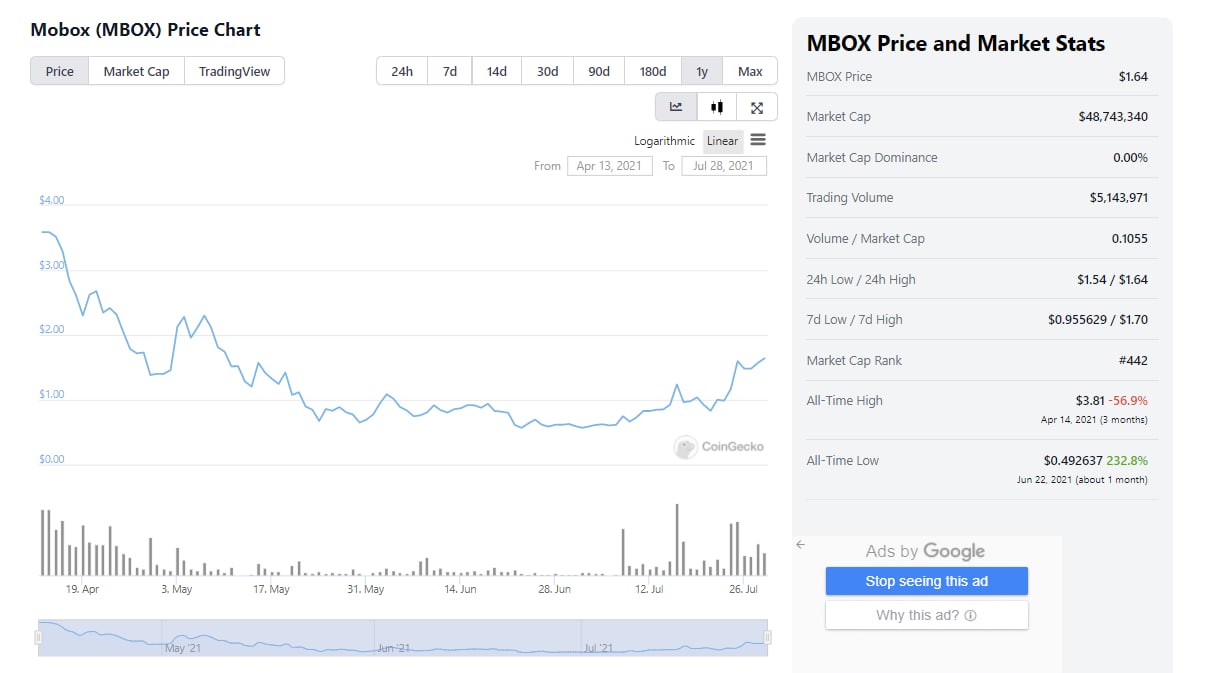Open the TradingView tab

pos(234,71)
